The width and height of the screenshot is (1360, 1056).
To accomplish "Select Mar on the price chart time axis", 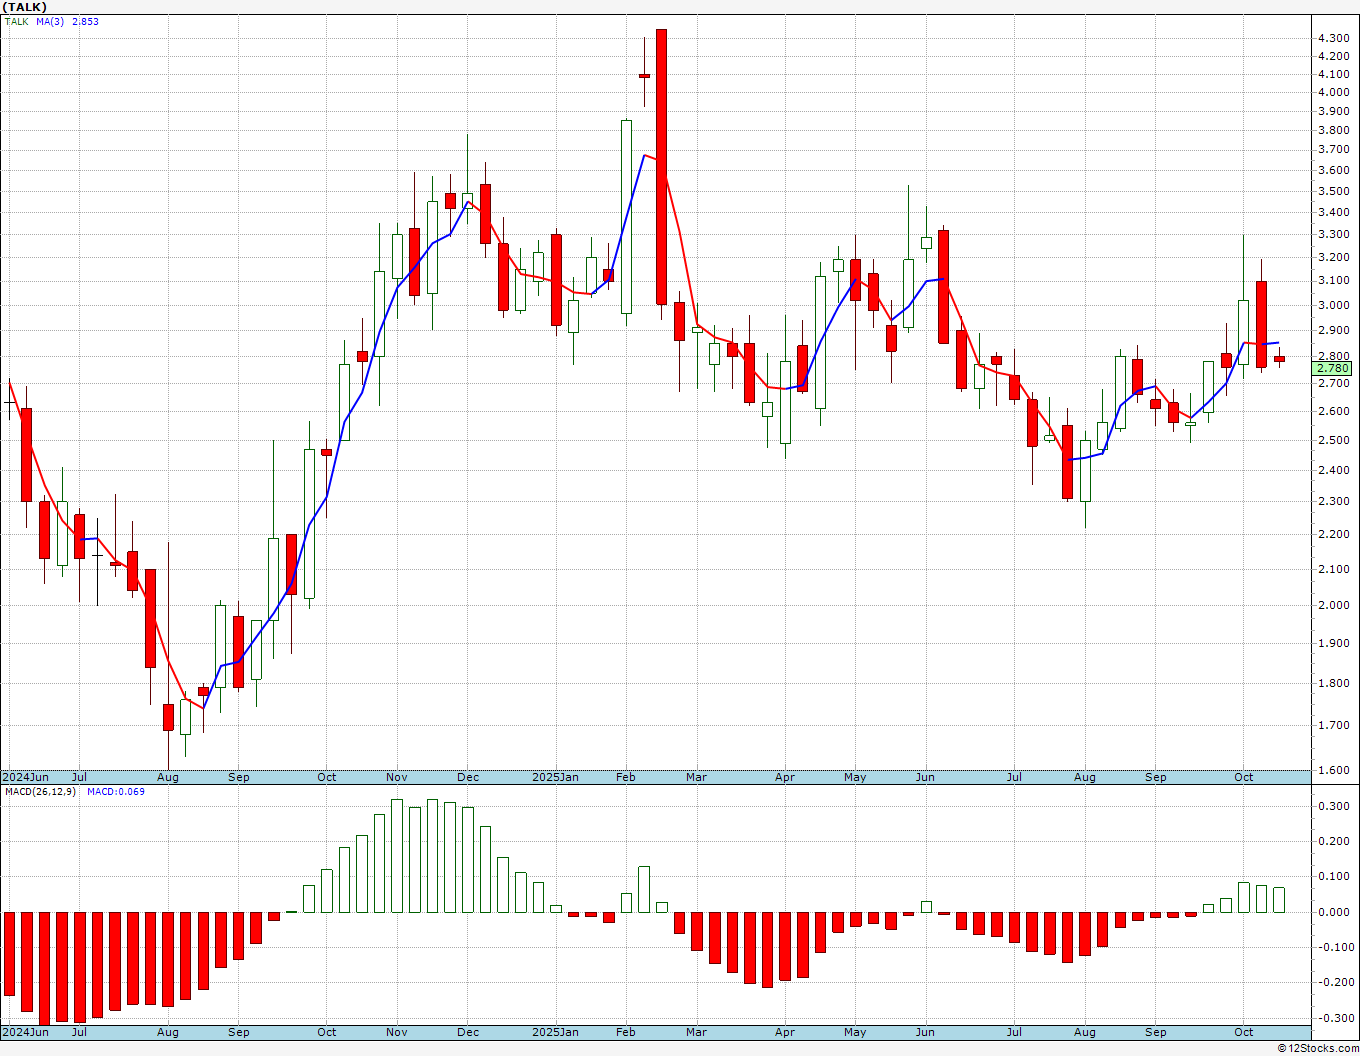I will click(696, 777).
